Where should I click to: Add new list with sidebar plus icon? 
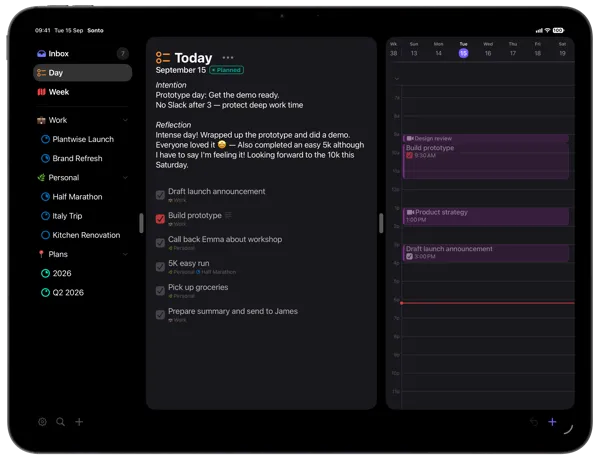(79, 422)
